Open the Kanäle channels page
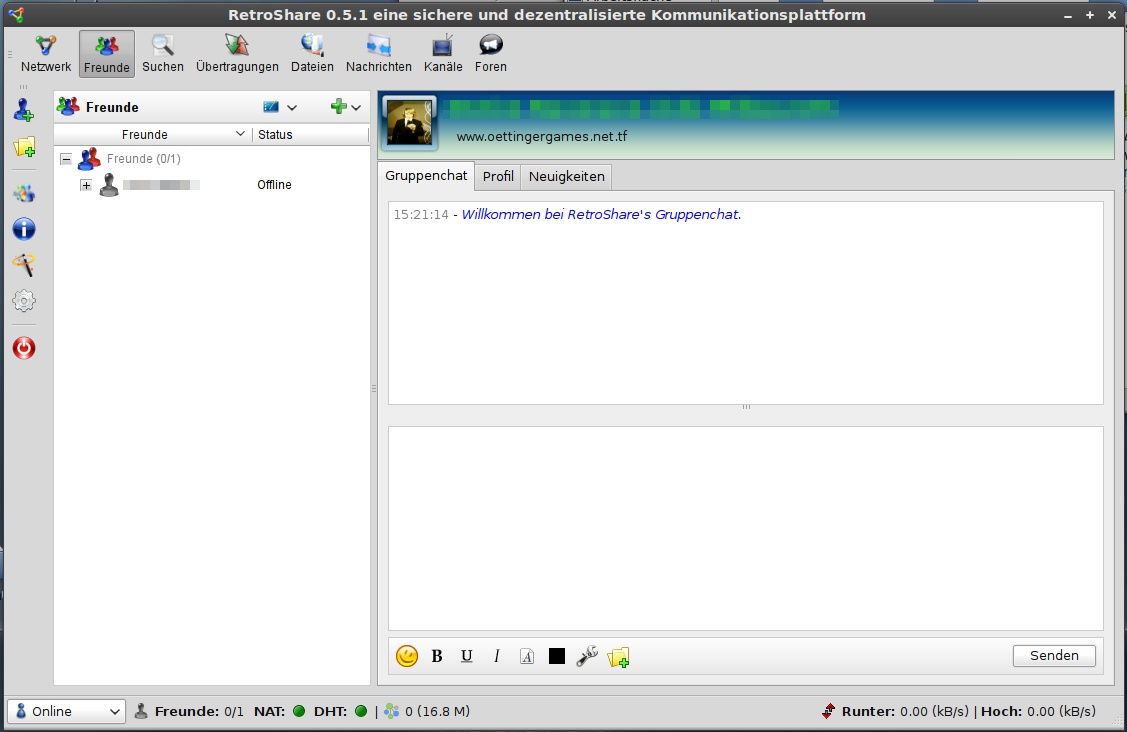The width and height of the screenshot is (1127, 732). [443, 54]
